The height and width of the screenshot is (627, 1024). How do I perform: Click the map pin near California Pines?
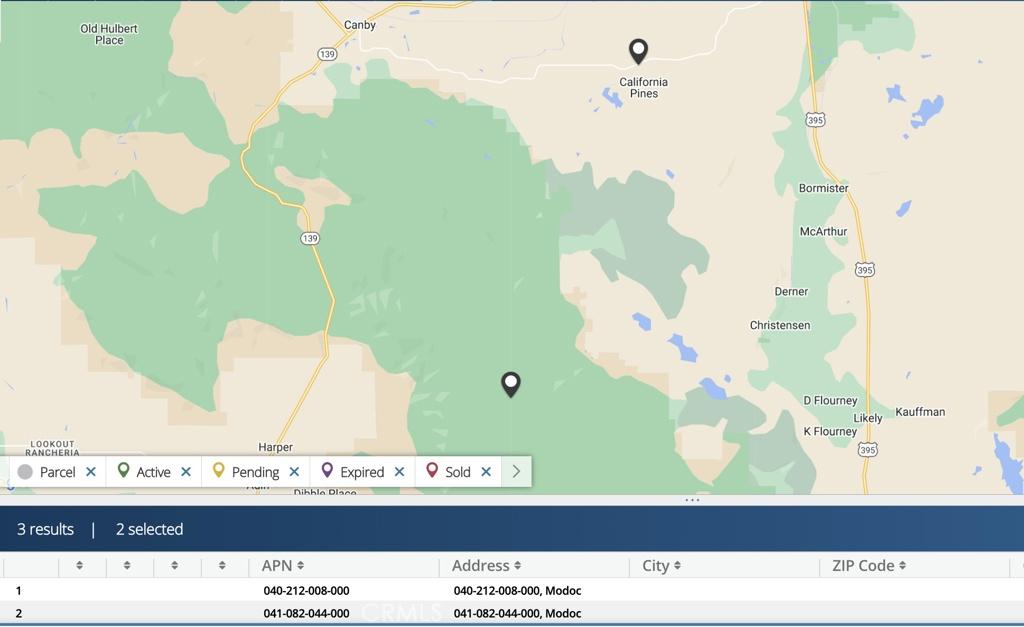pyautogui.click(x=638, y=50)
